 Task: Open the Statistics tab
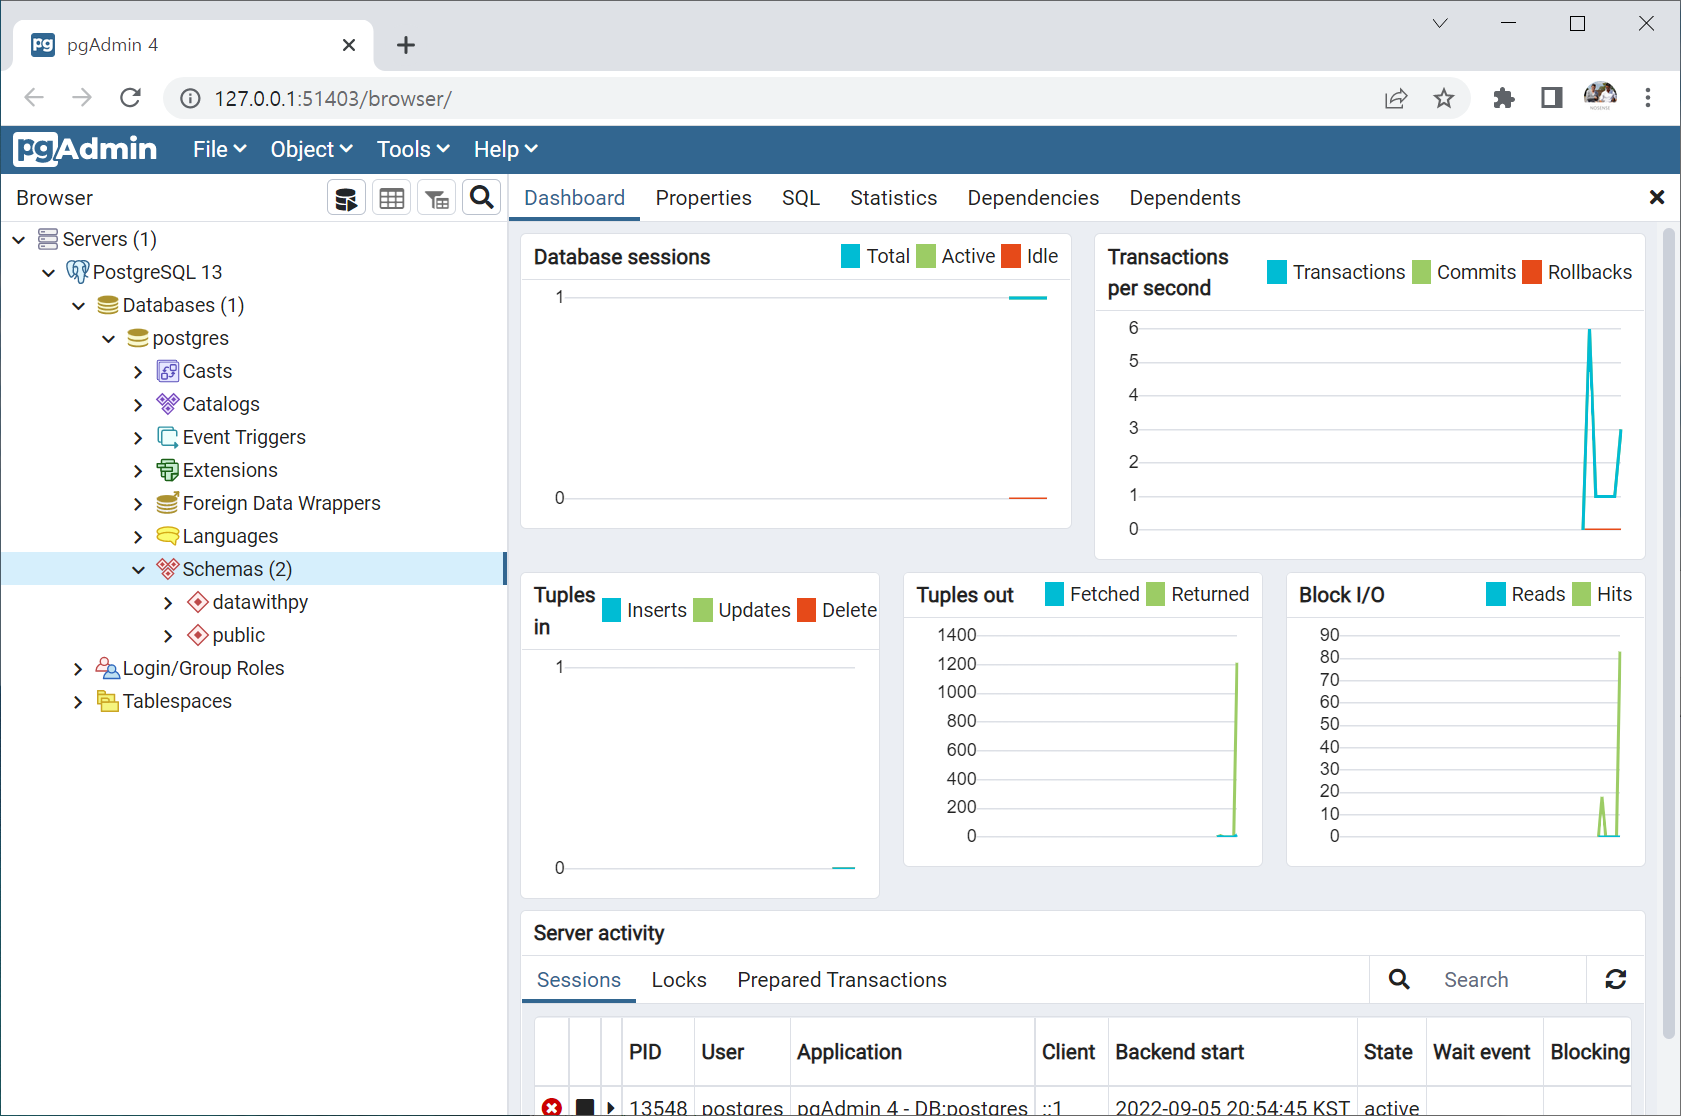pyautogui.click(x=893, y=198)
